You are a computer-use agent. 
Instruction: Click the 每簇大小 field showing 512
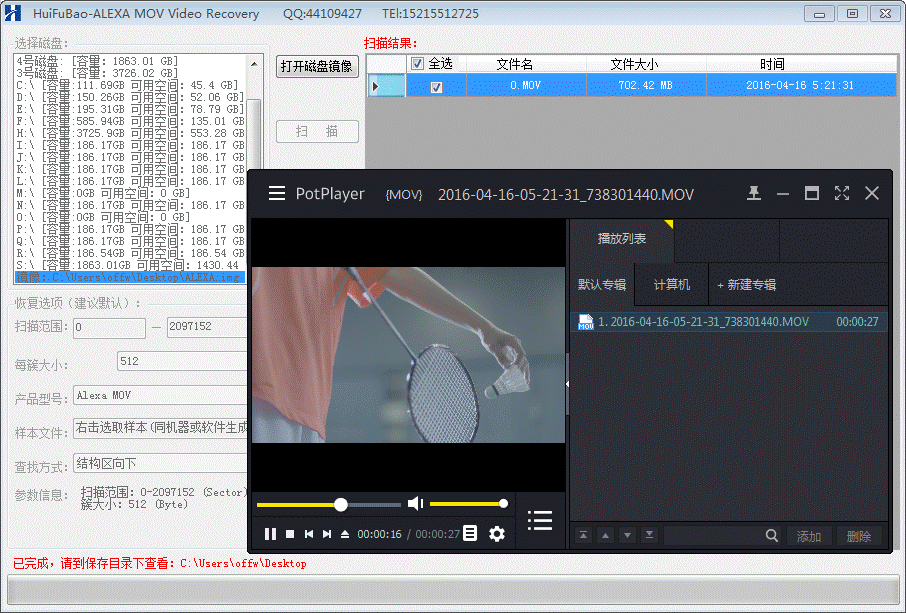click(x=182, y=361)
